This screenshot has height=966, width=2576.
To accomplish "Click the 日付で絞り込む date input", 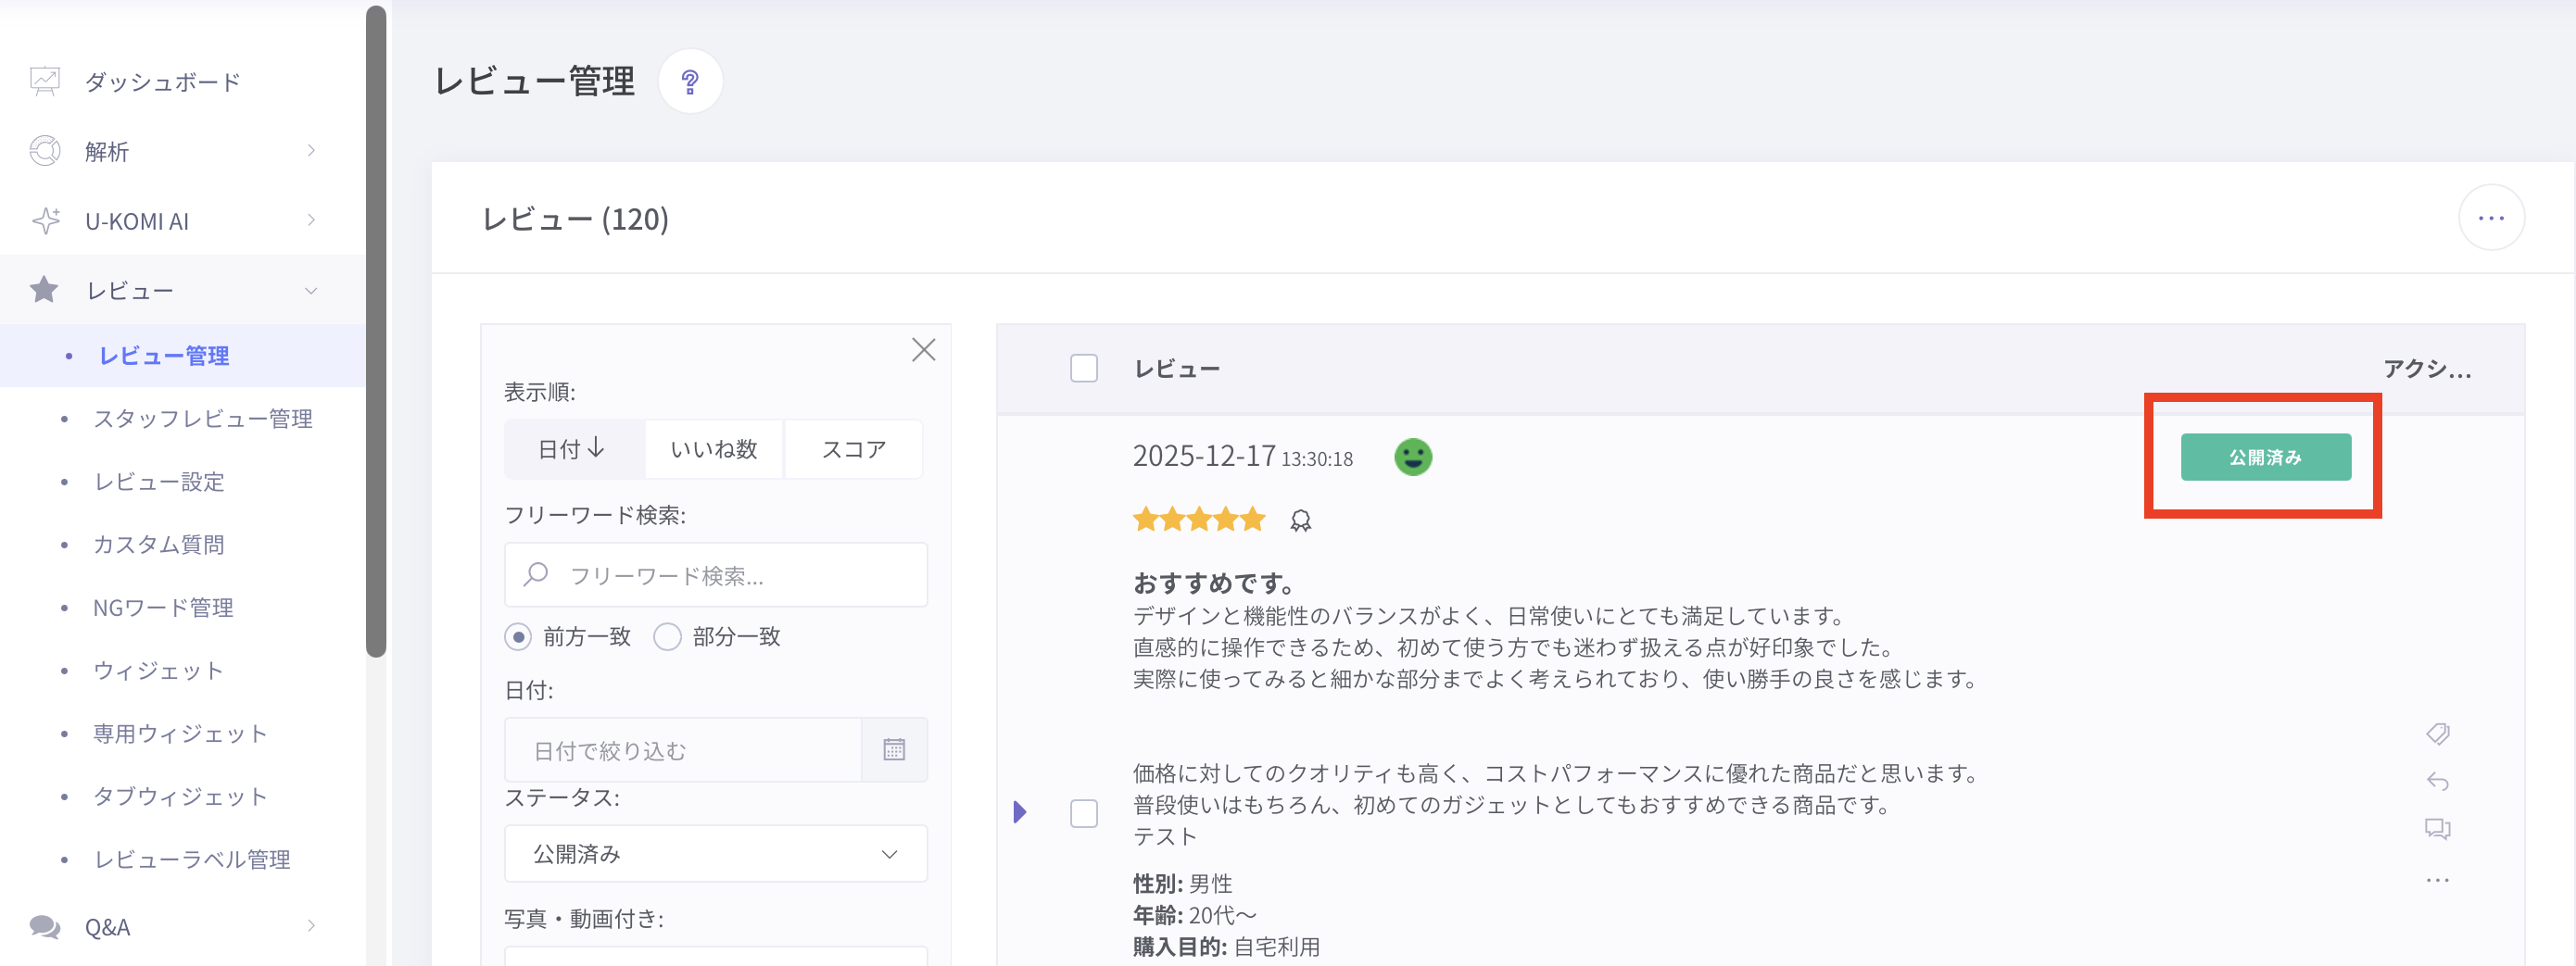I will (x=684, y=750).
